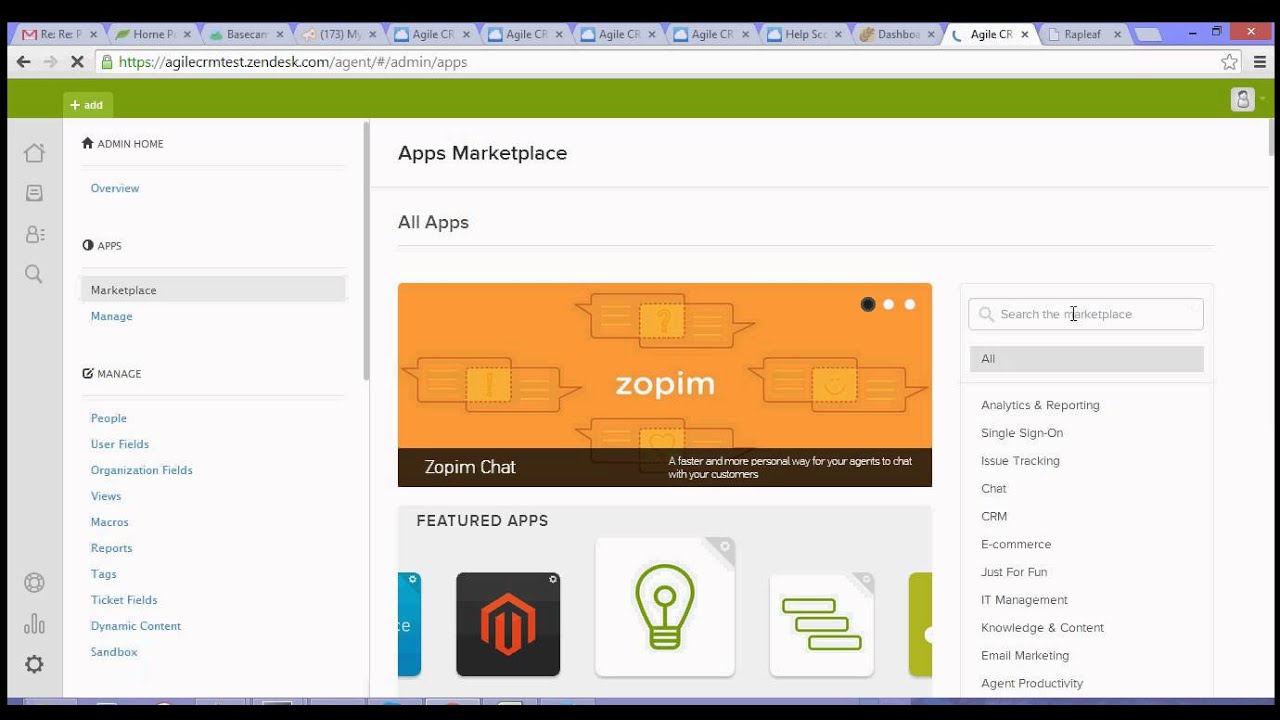Click the green padlock site info icon
1280x720 pixels.
point(107,62)
